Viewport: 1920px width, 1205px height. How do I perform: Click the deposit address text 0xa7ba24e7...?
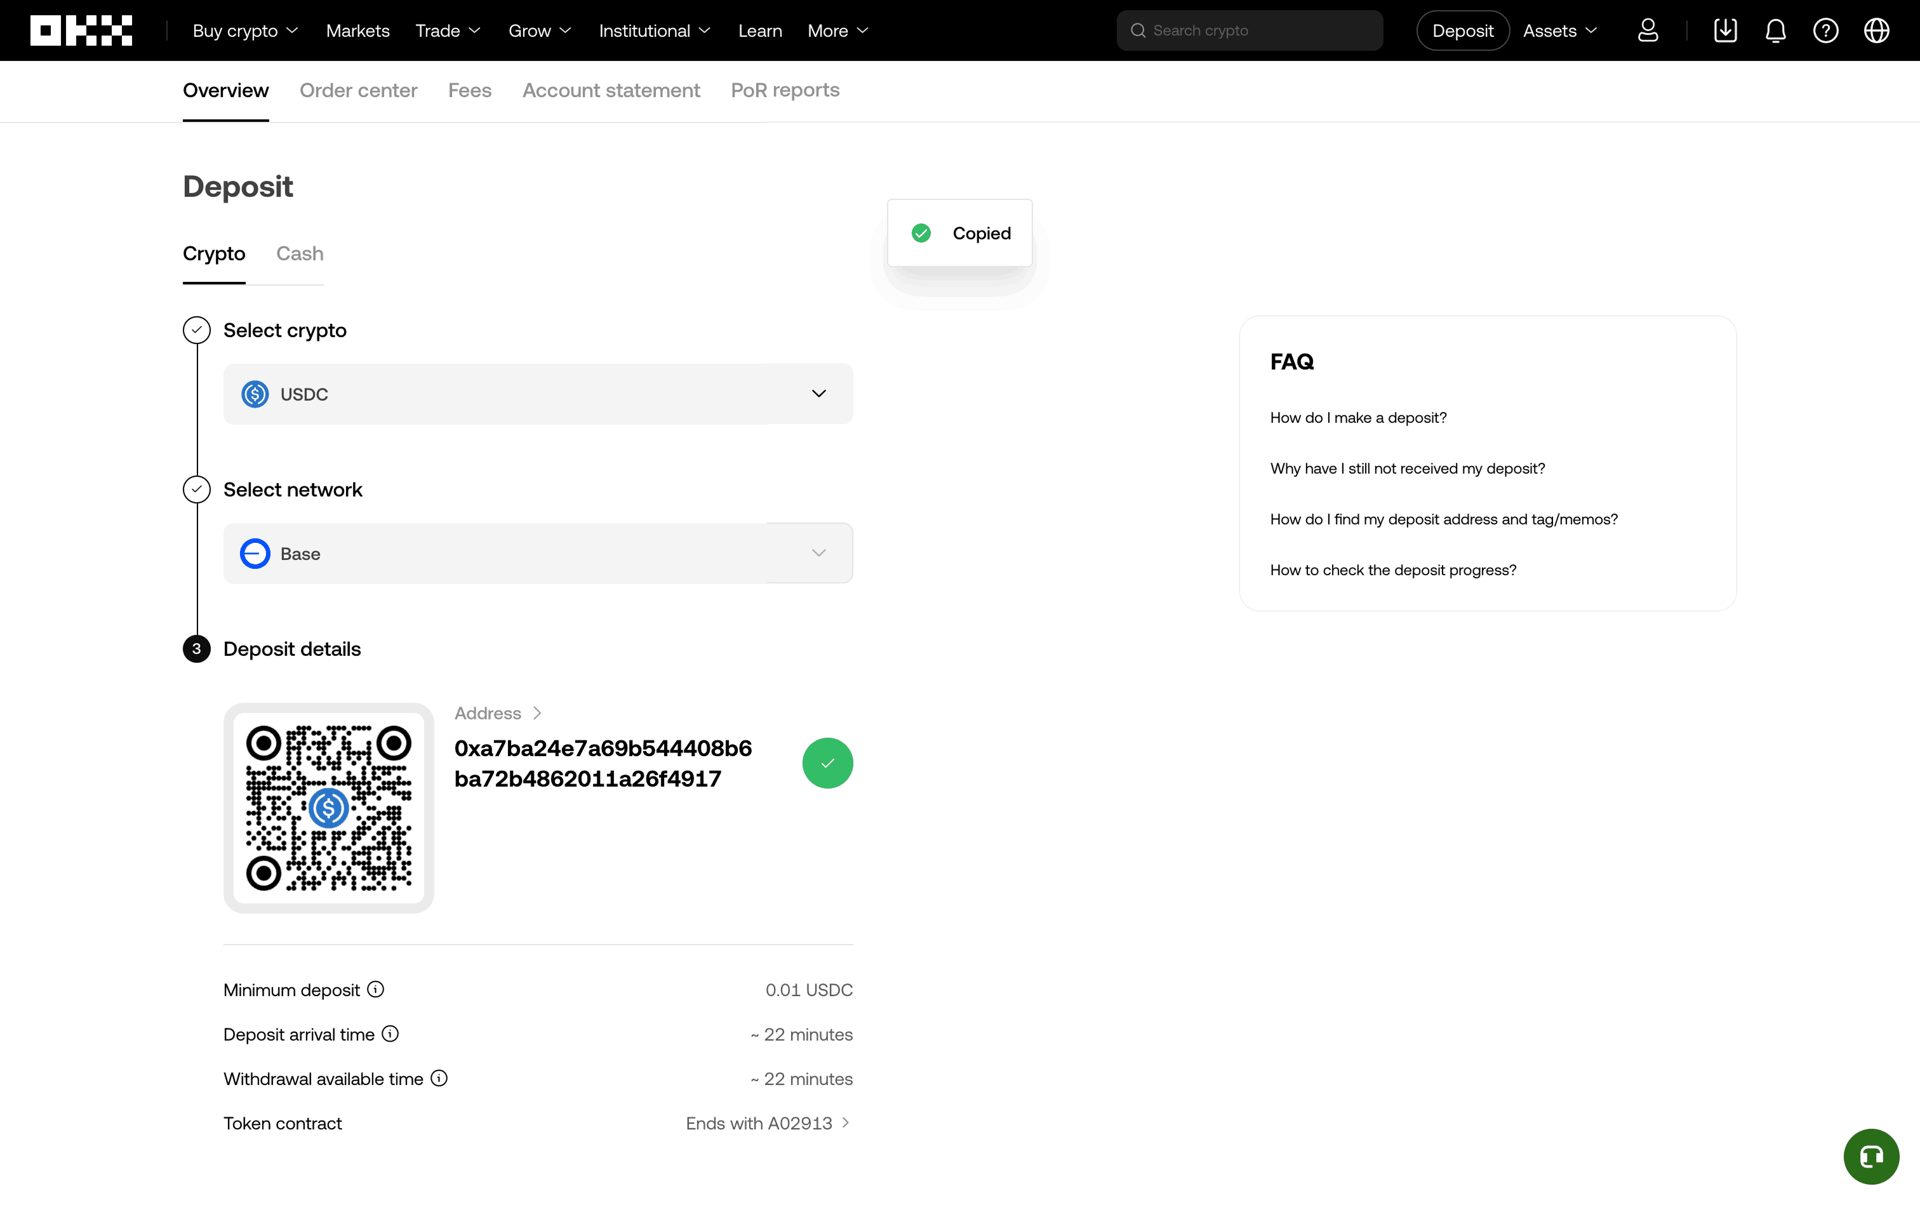click(x=603, y=763)
